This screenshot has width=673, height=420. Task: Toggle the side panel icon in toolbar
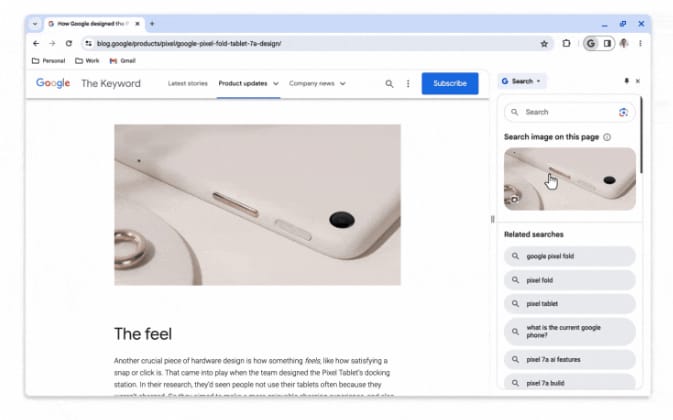(x=607, y=43)
